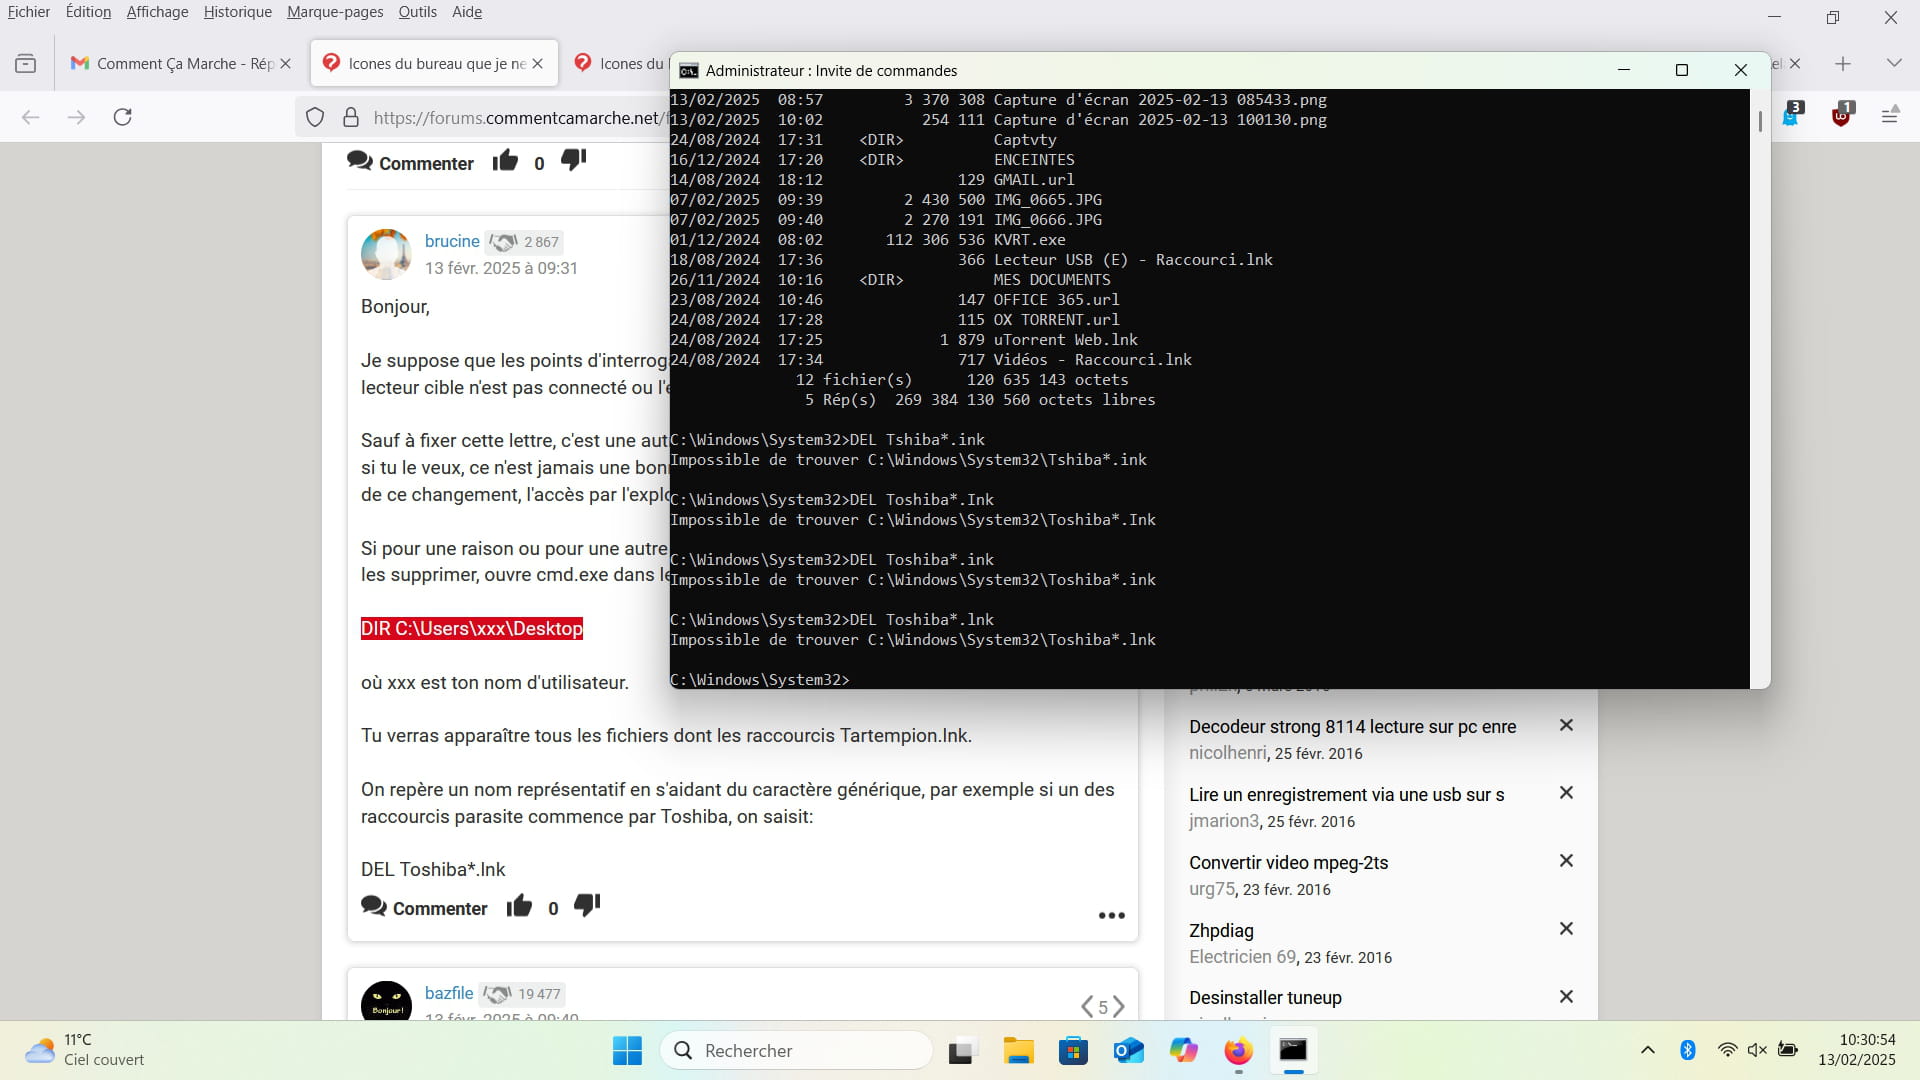1920x1080 pixels.
Task: Open the Édition menu
Action: click(x=88, y=12)
